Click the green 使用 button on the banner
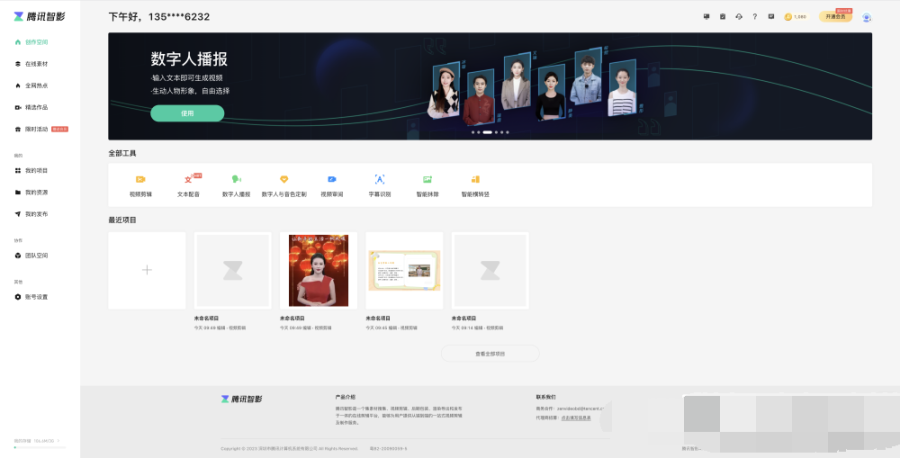900x458 pixels. click(x=187, y=113)
